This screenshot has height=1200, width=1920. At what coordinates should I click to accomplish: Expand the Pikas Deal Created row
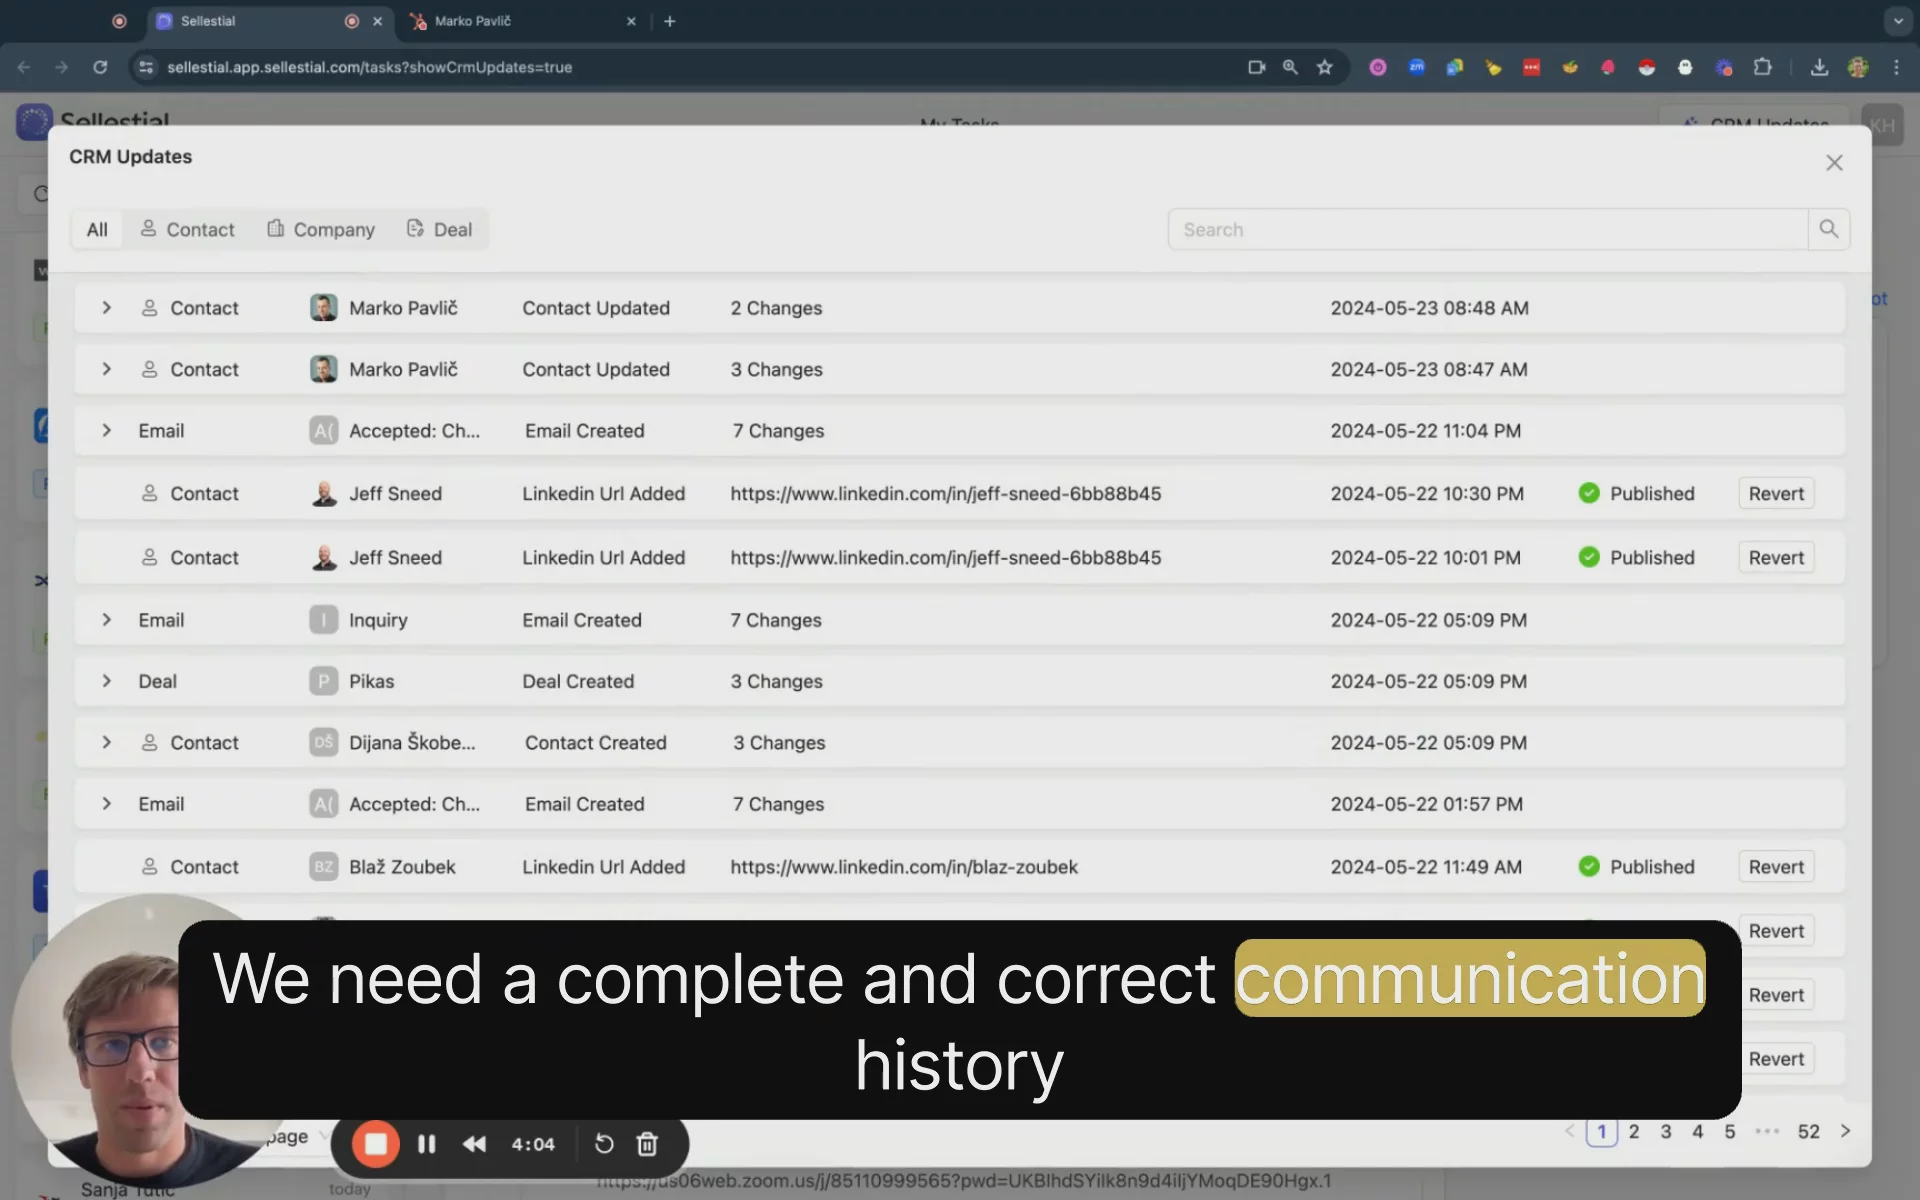107,681
